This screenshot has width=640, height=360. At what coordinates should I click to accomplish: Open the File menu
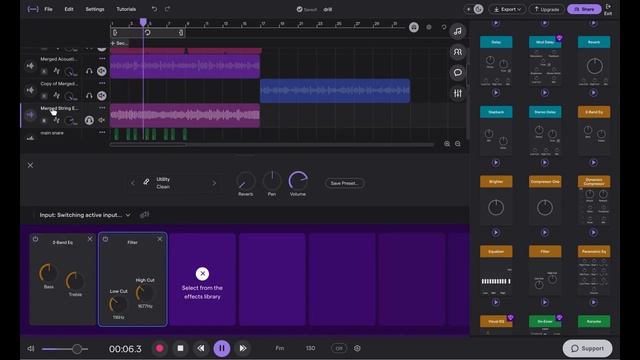point(48,9)
